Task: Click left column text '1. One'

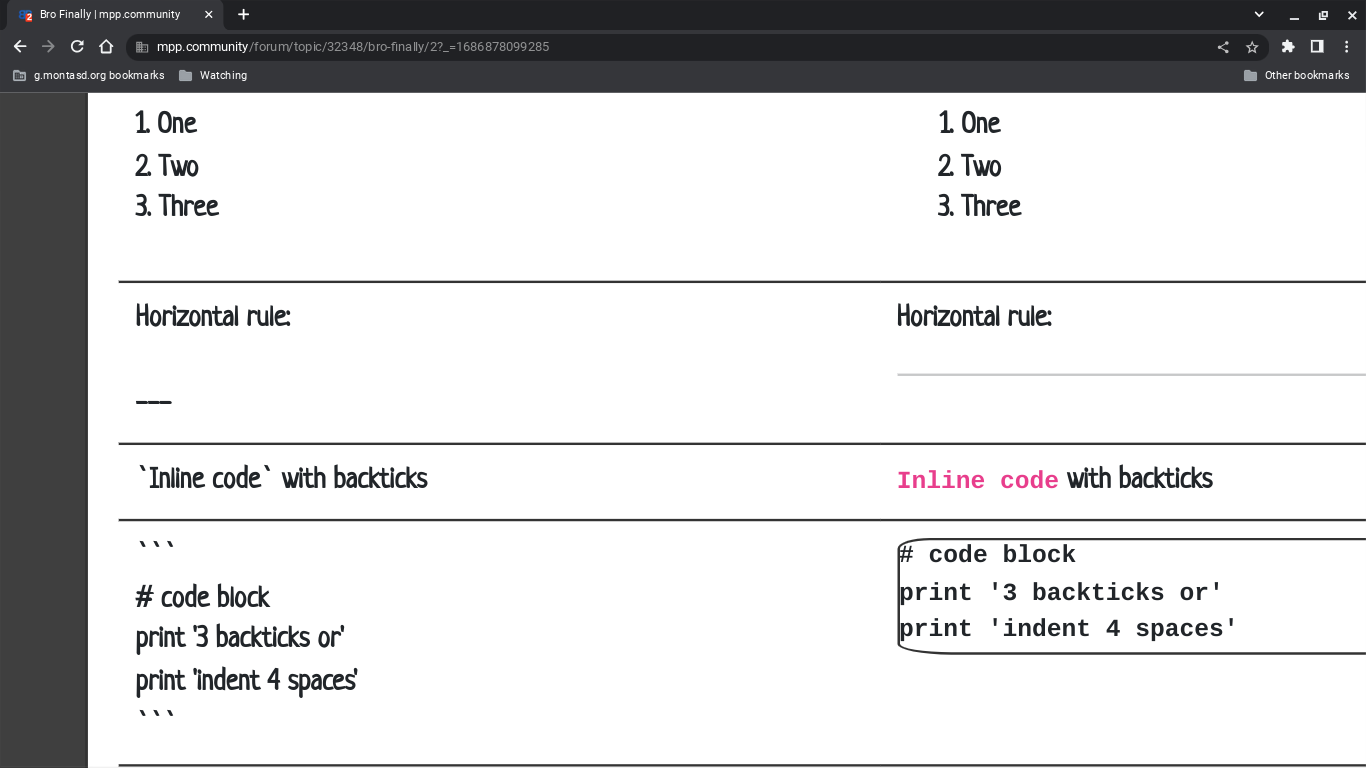Action: click(166, 123)
